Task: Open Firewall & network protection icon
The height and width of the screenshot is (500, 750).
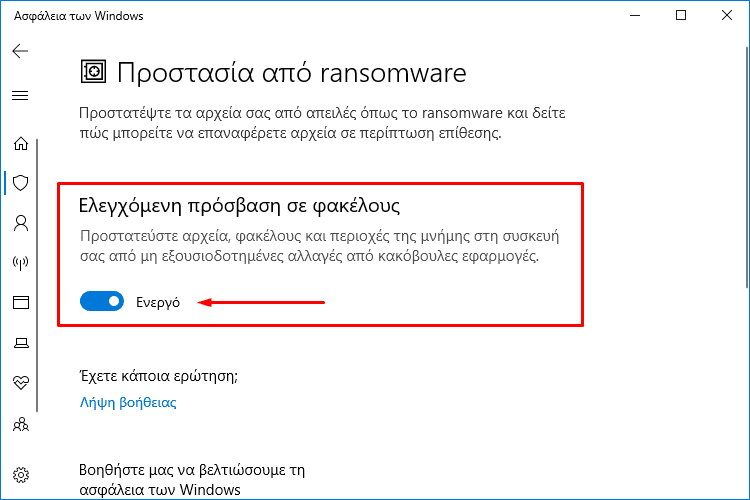Action: click(21, 263)
